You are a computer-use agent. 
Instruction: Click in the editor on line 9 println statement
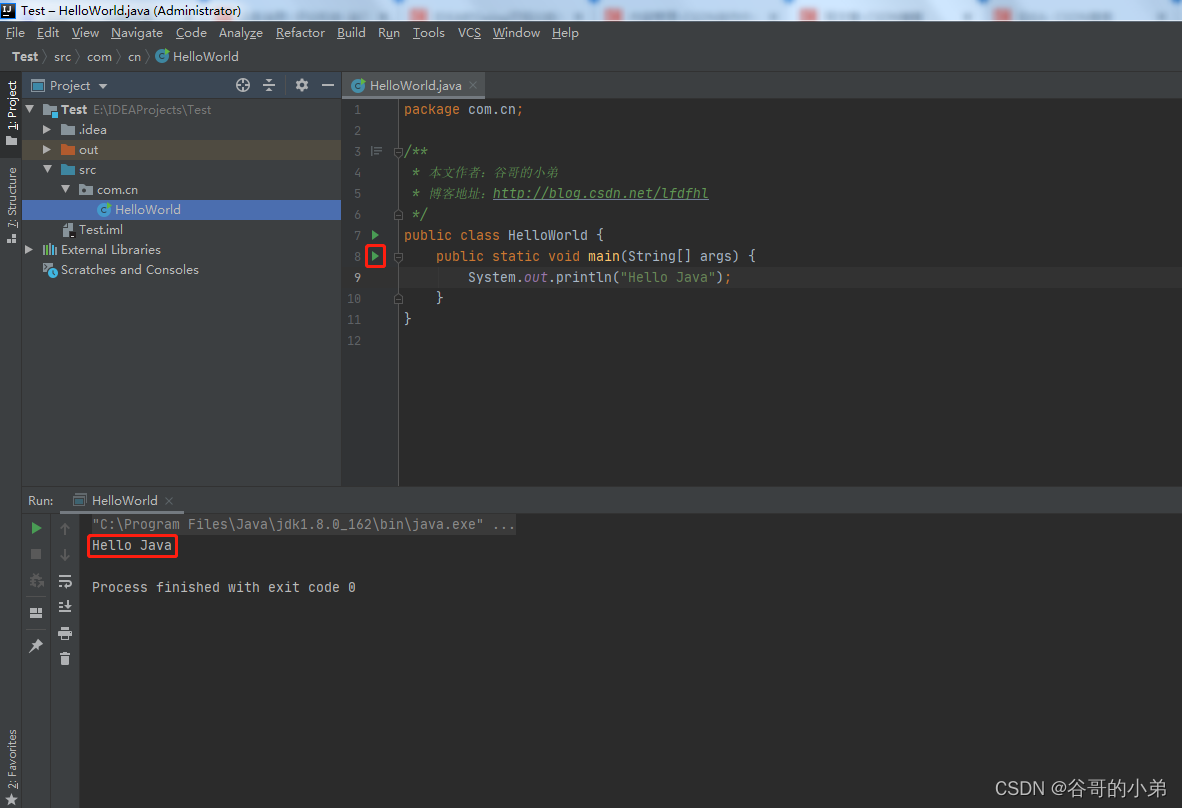599,277
